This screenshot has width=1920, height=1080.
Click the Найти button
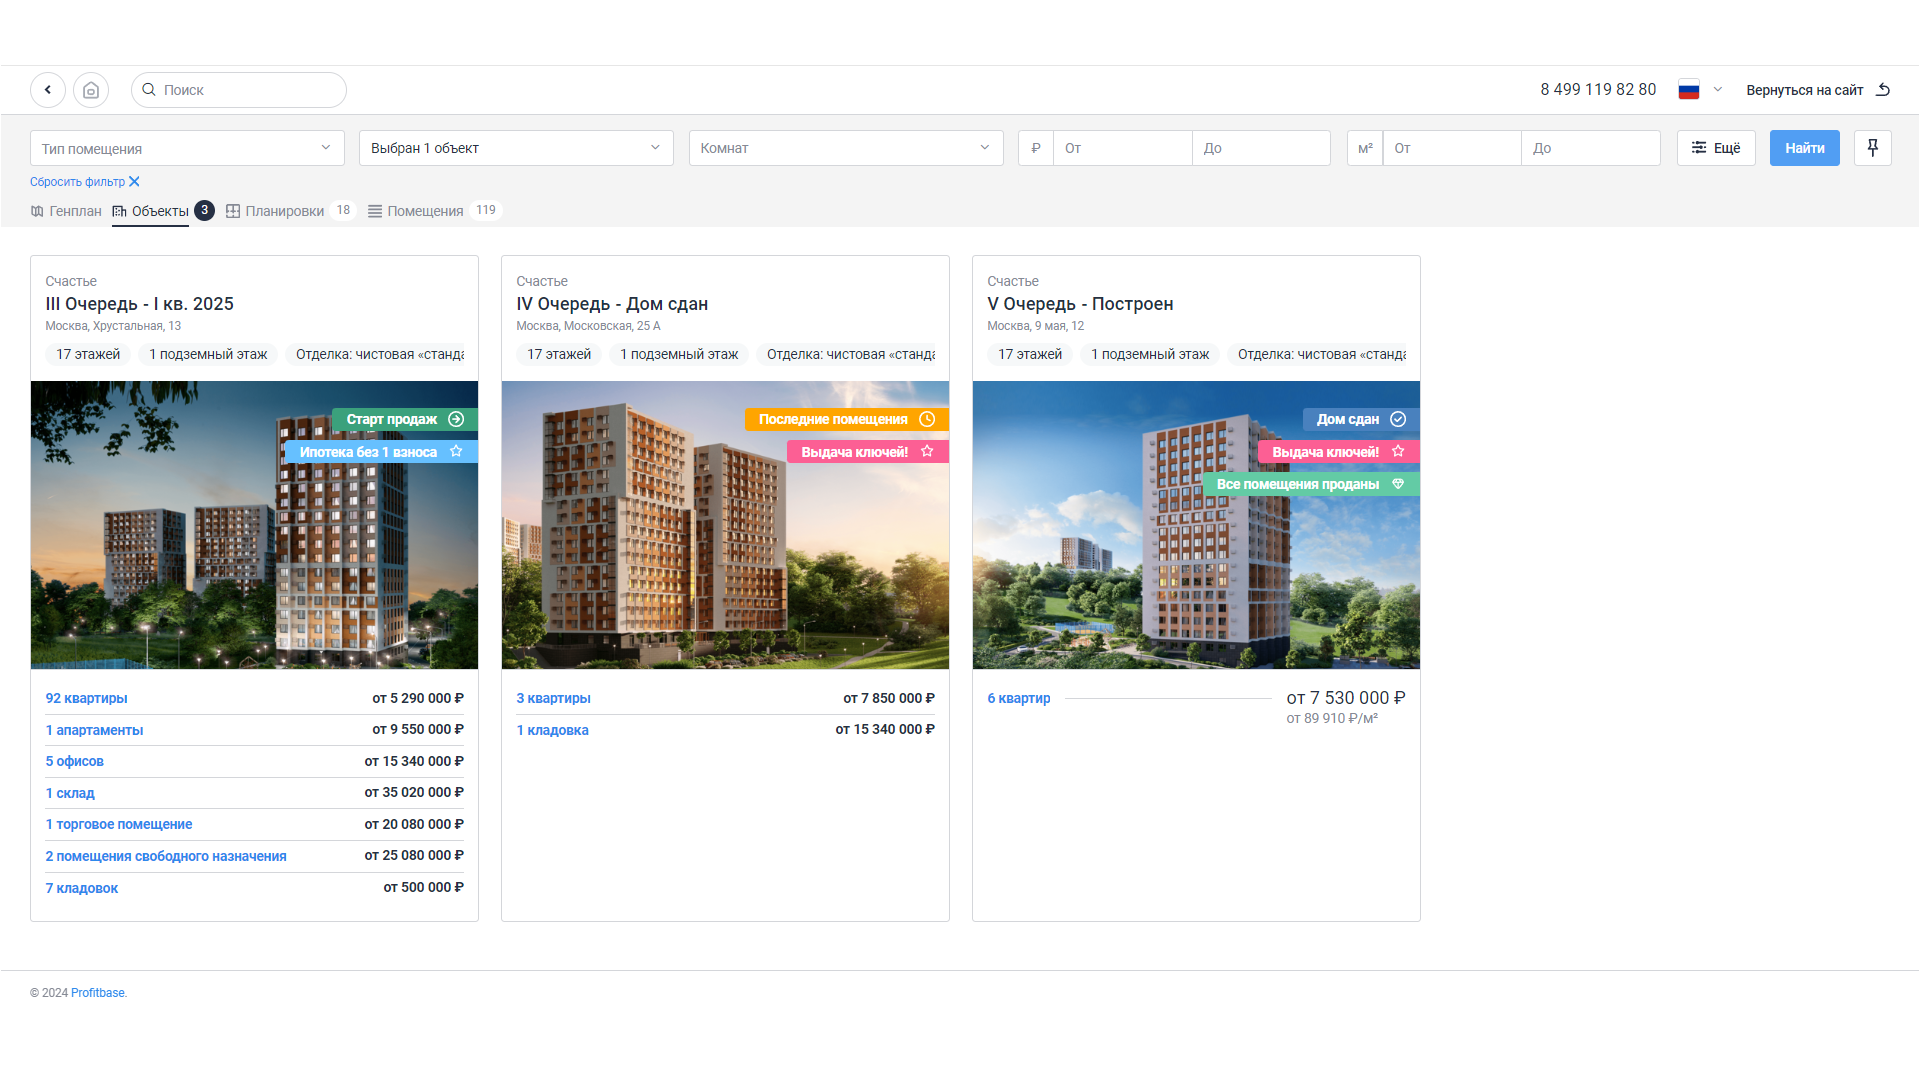pyautogui.click(x=1805, y=148)
